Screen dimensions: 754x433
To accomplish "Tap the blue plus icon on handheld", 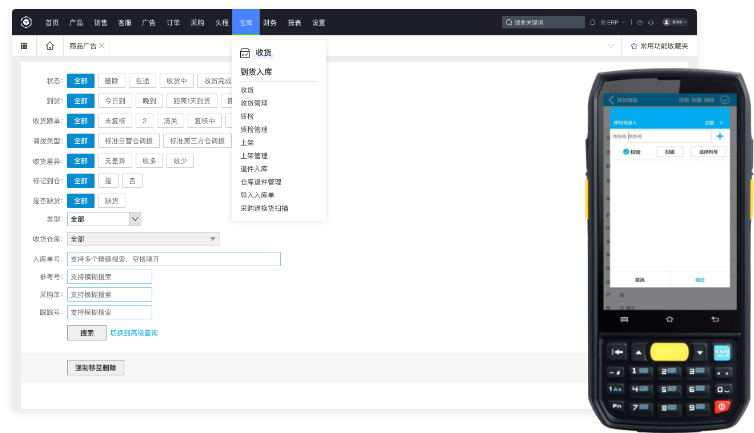I will 720,136.
